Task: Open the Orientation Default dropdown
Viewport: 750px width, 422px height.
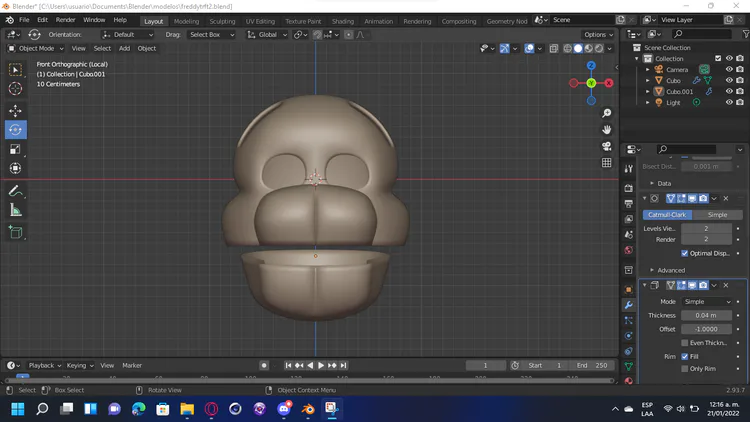Action: coord(128,34)
